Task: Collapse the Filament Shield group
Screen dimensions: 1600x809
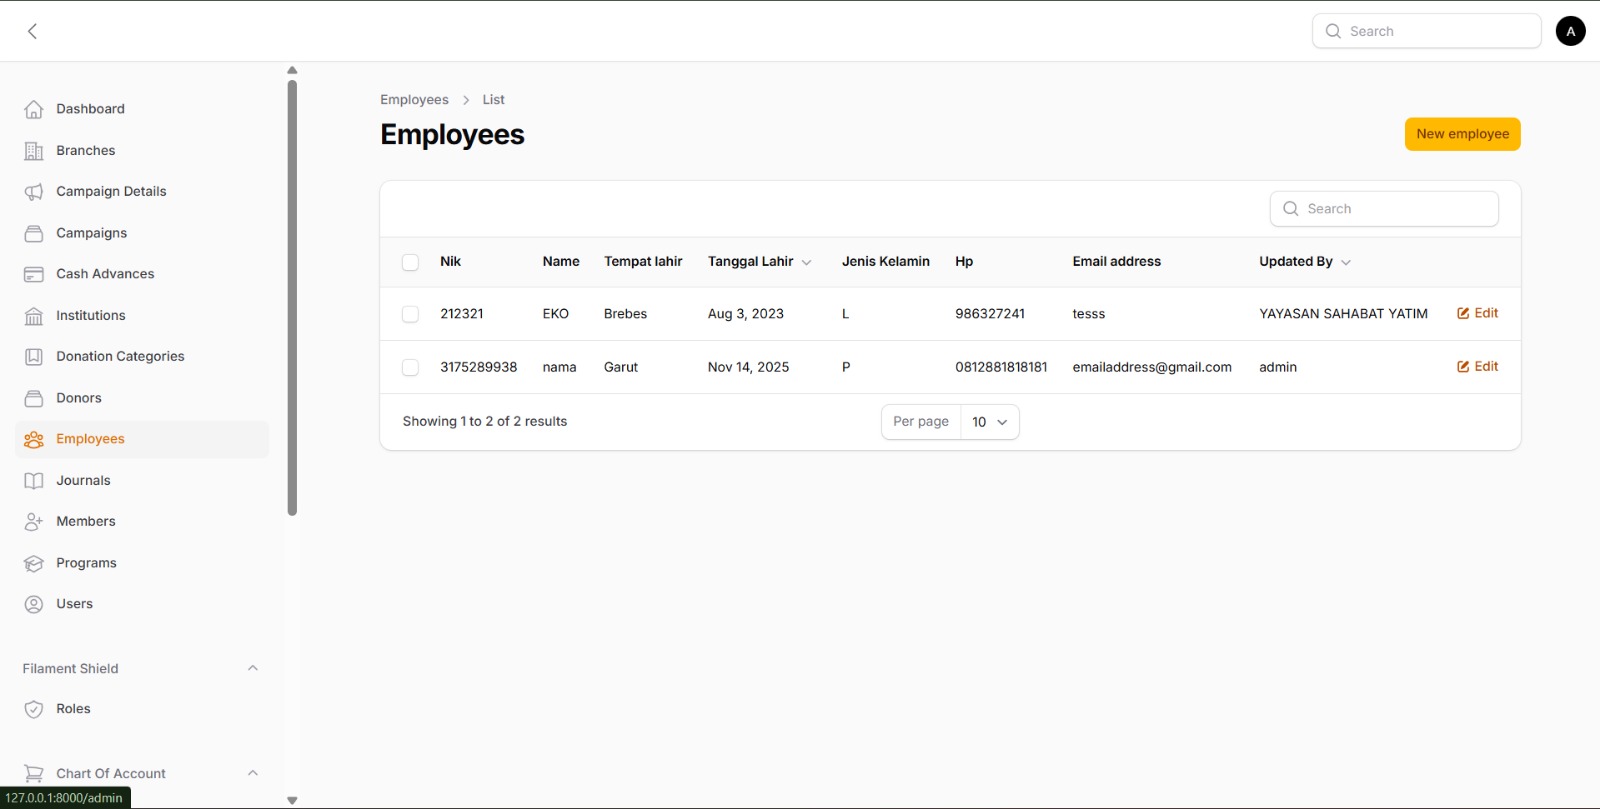Action: (253, 668)
